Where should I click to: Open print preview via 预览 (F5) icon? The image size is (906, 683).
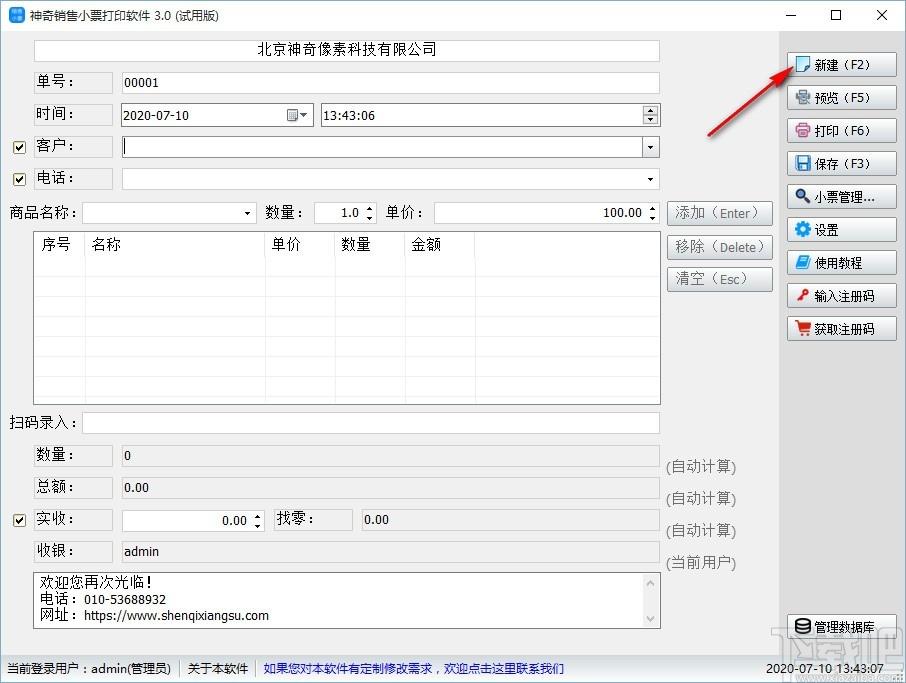pyautogui.click(x=803, y=97)
